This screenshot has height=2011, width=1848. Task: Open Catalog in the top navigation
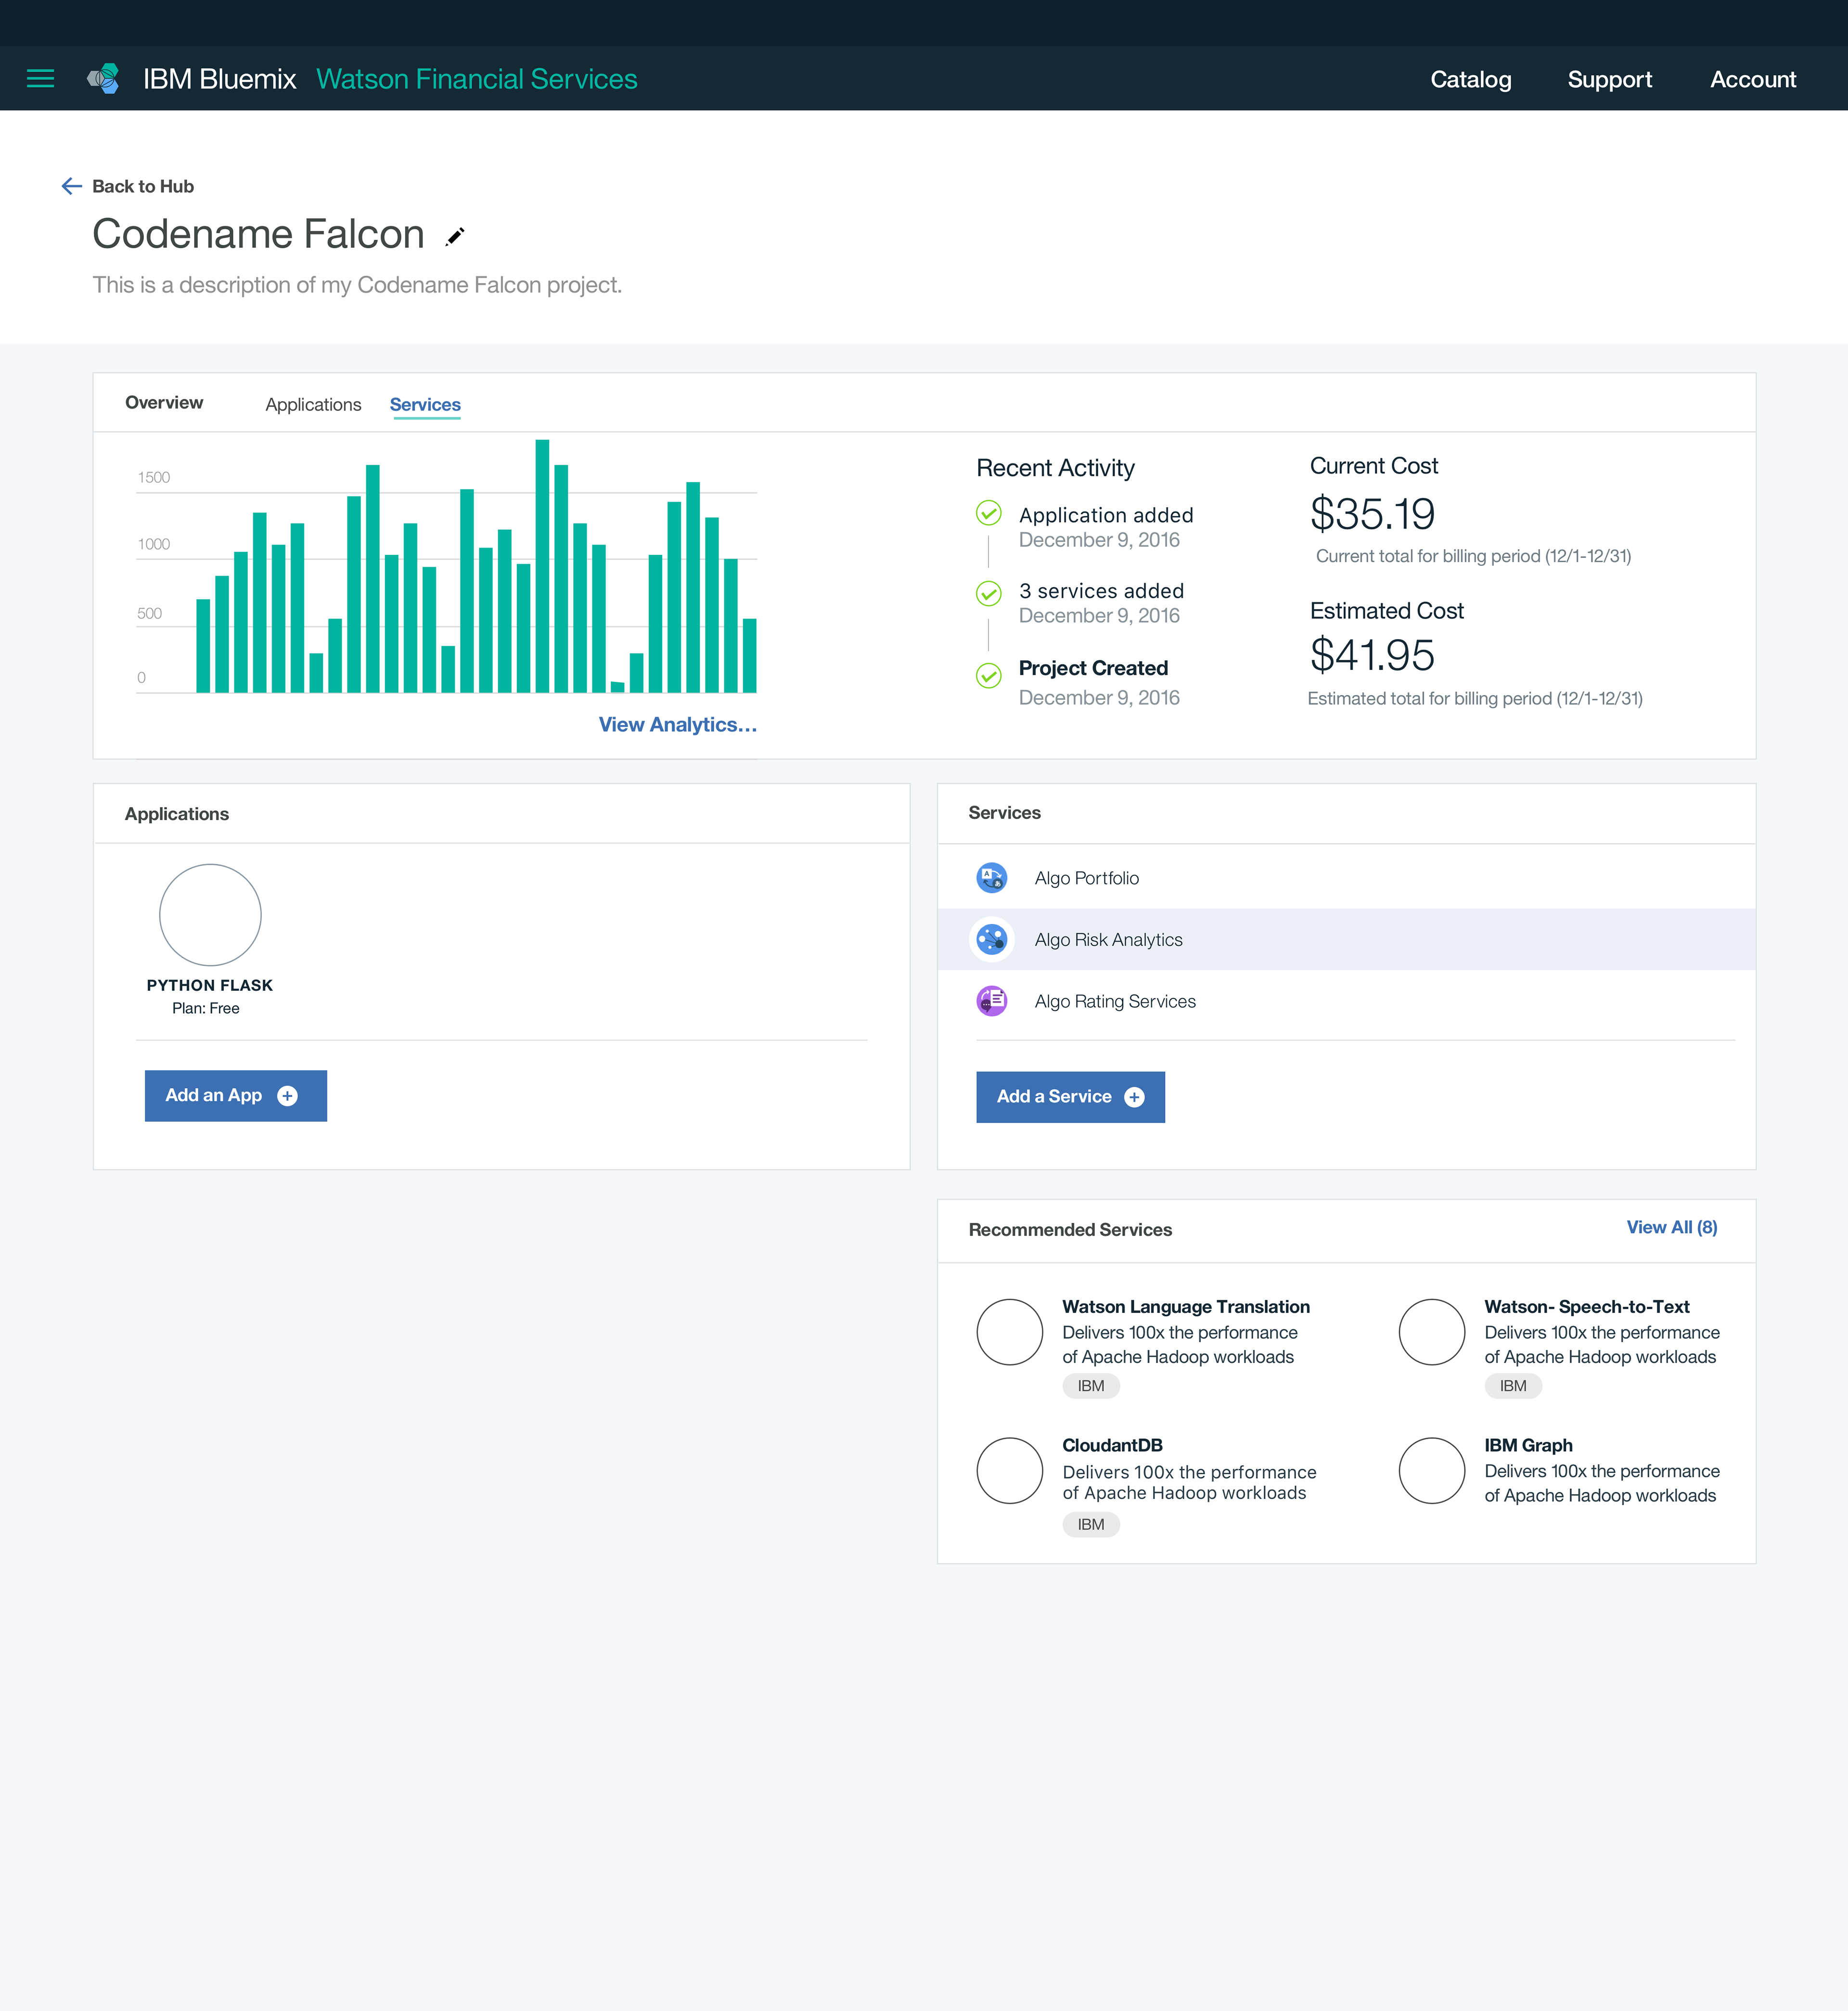pos(1470,79)
